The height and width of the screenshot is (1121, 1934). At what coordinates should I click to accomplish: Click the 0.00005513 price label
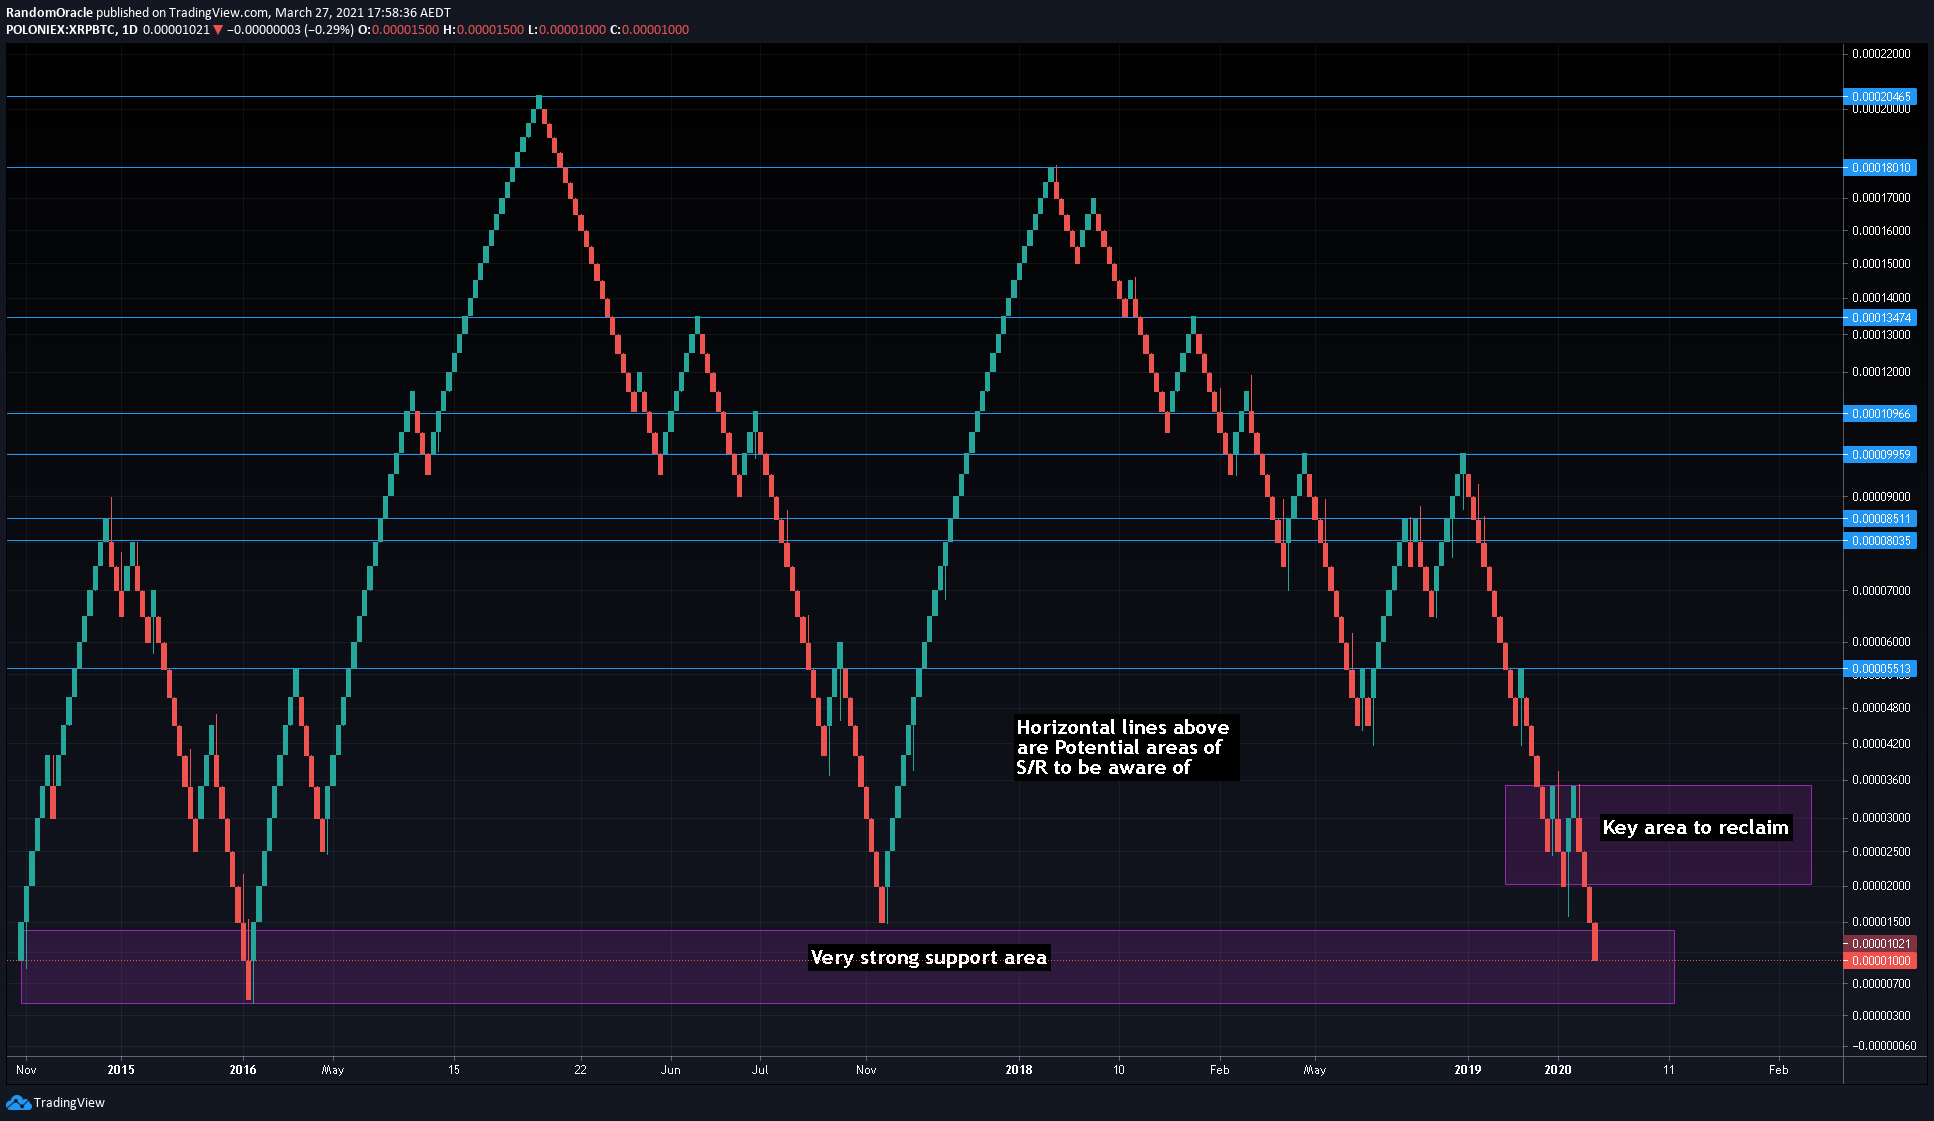(1880, 669)
